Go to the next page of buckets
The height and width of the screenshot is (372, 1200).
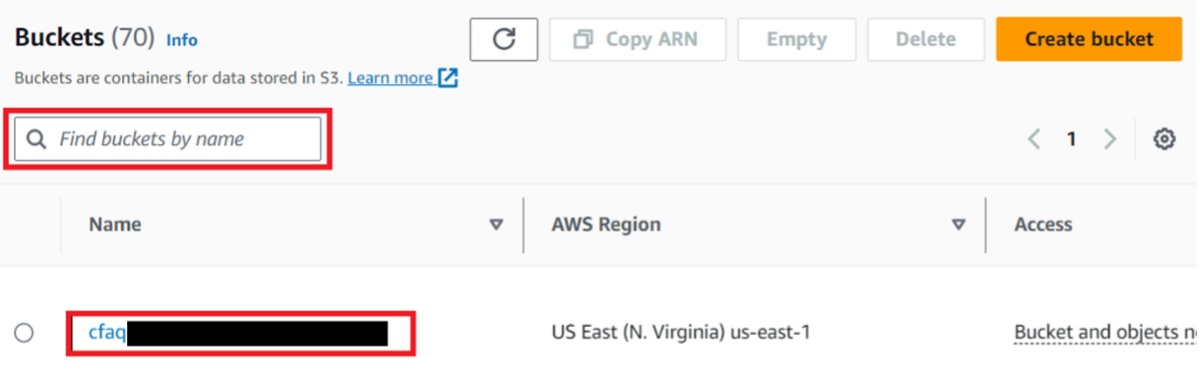click(x=1109, y=139)
